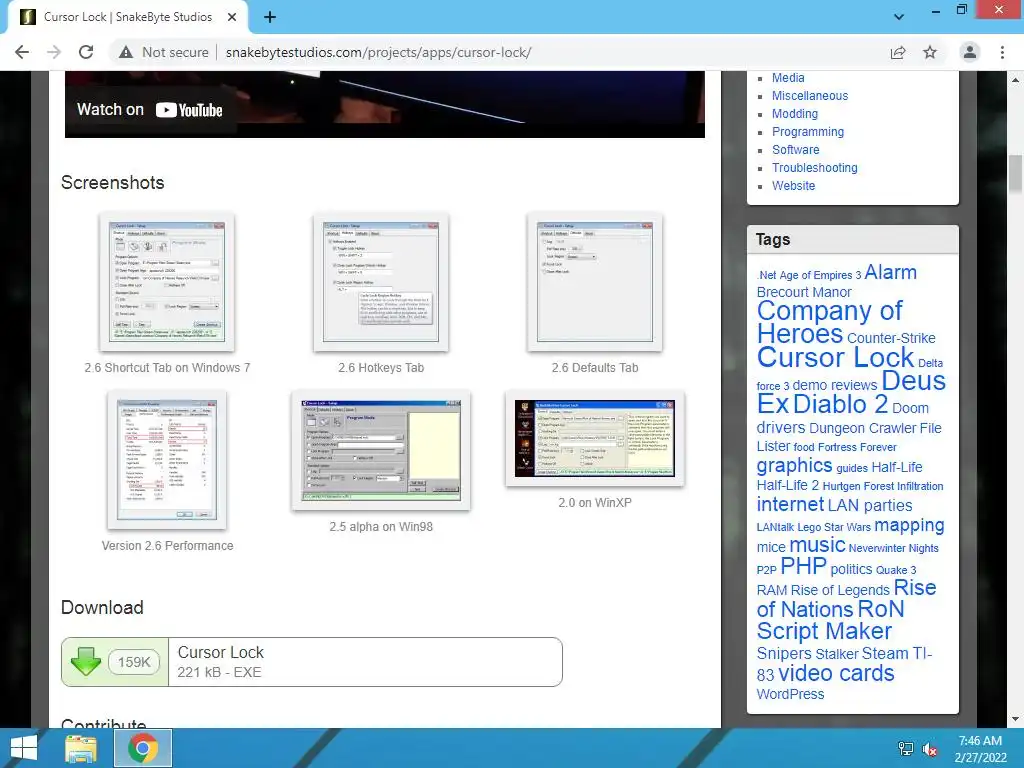1024x768 pixels.
Task: Open the Modding category
Action: pos(795,114)
